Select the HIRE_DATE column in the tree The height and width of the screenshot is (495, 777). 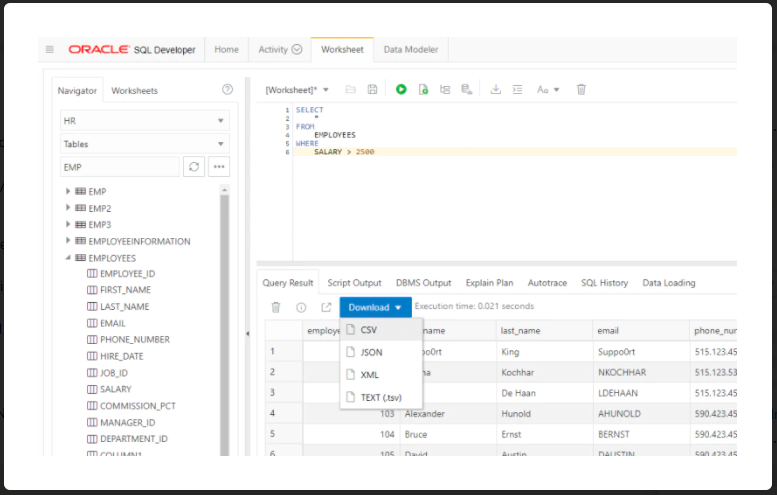pyautogui.click(x=121, y=356)
